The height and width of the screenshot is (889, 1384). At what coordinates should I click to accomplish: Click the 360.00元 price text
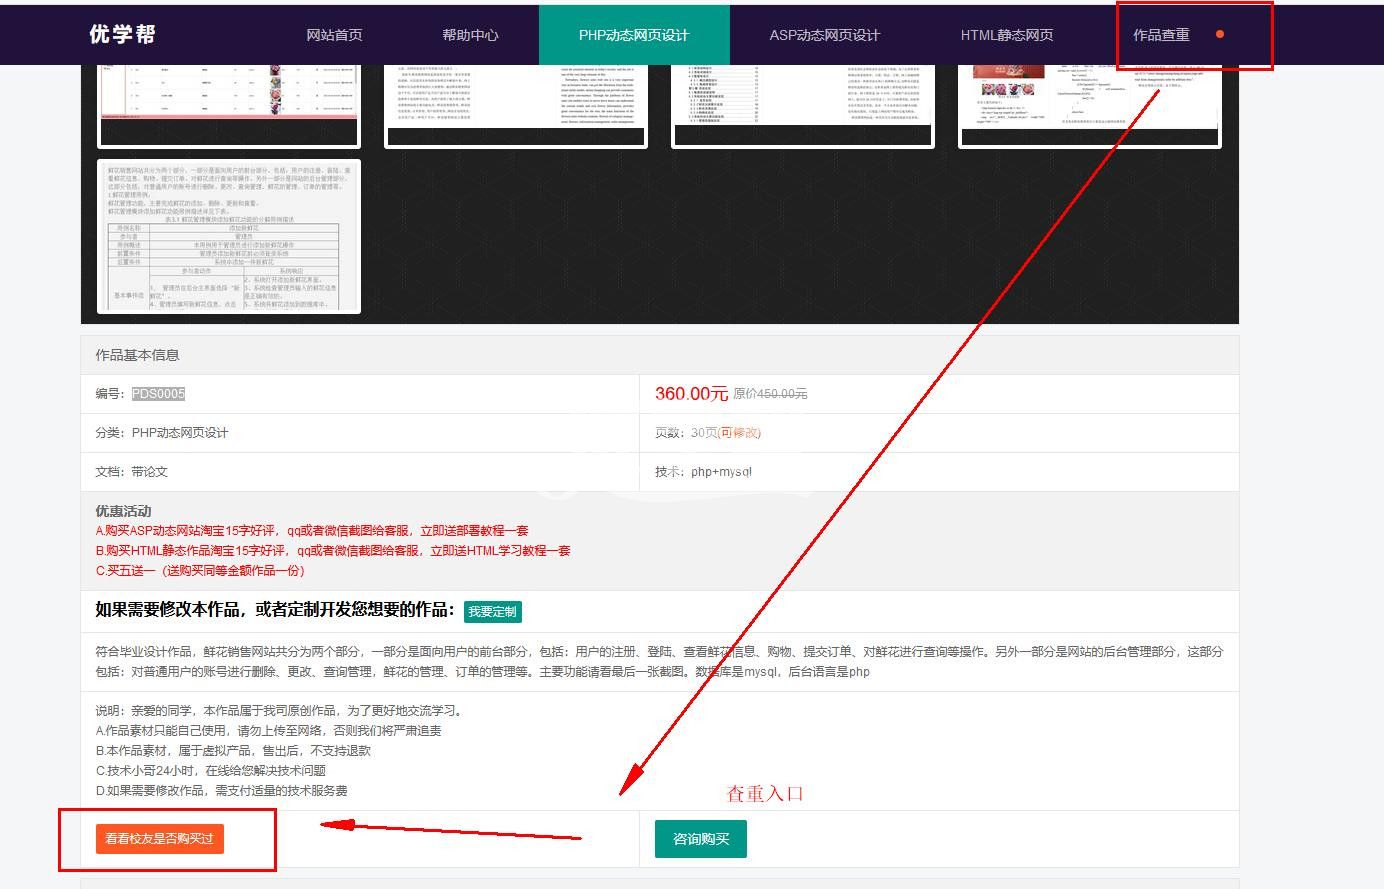coord(691,394)
